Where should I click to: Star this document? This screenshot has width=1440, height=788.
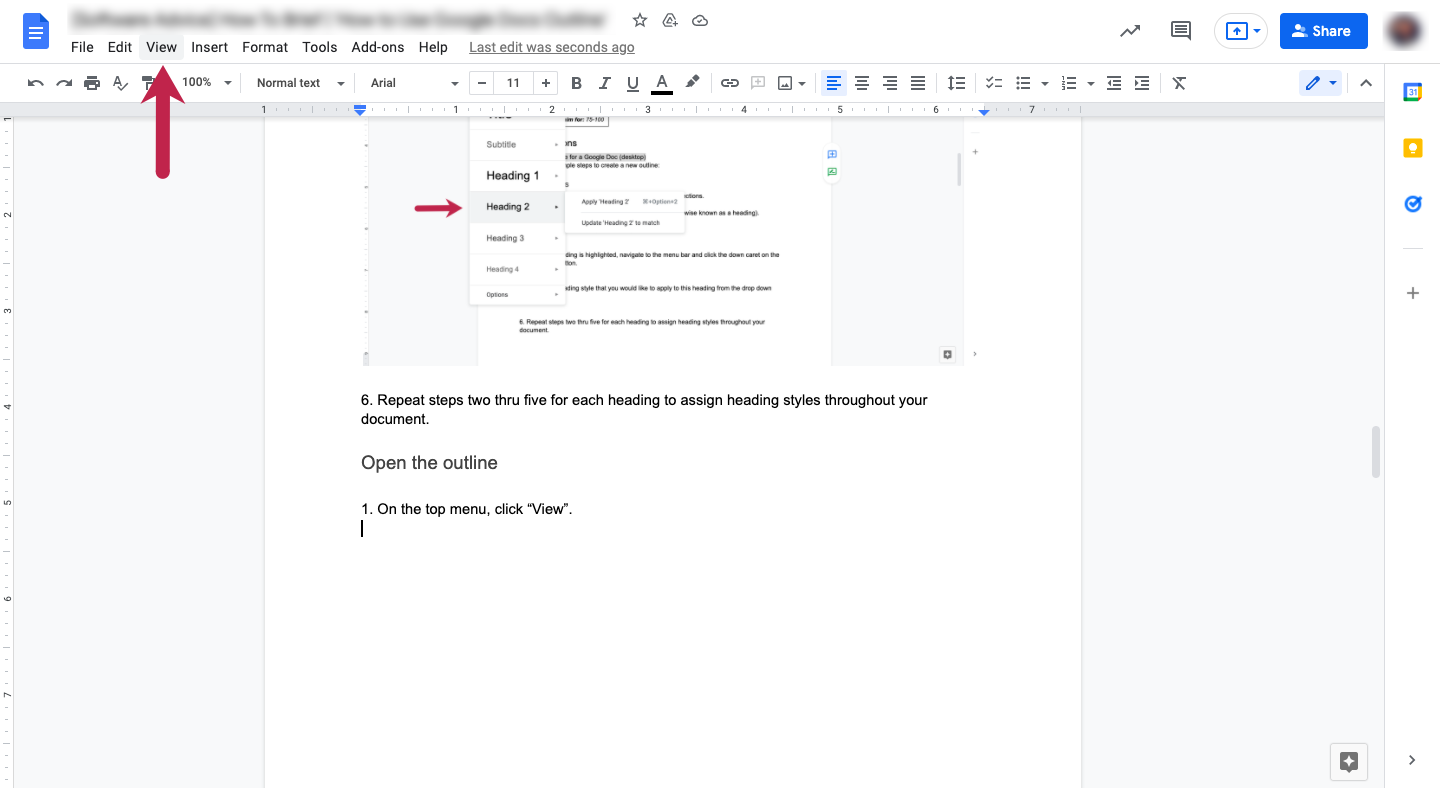[640, 20]
